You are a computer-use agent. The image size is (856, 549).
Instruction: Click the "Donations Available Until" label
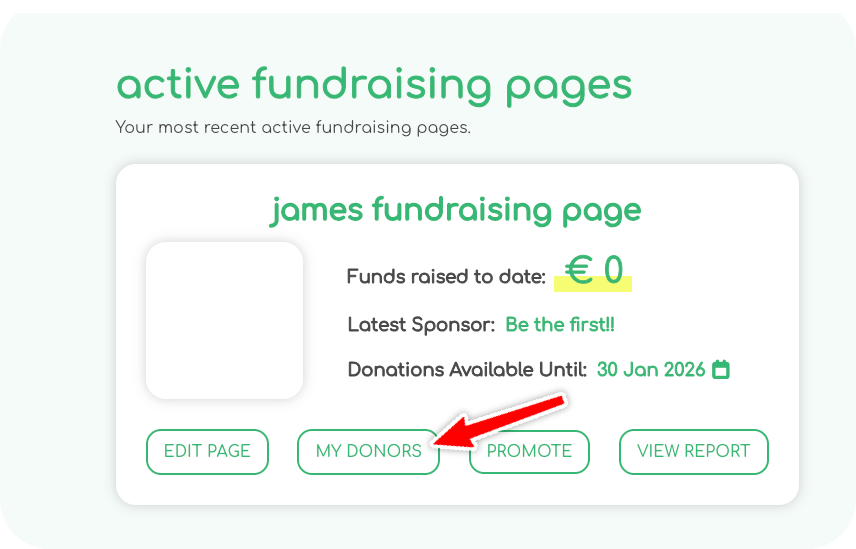[467, 370]
